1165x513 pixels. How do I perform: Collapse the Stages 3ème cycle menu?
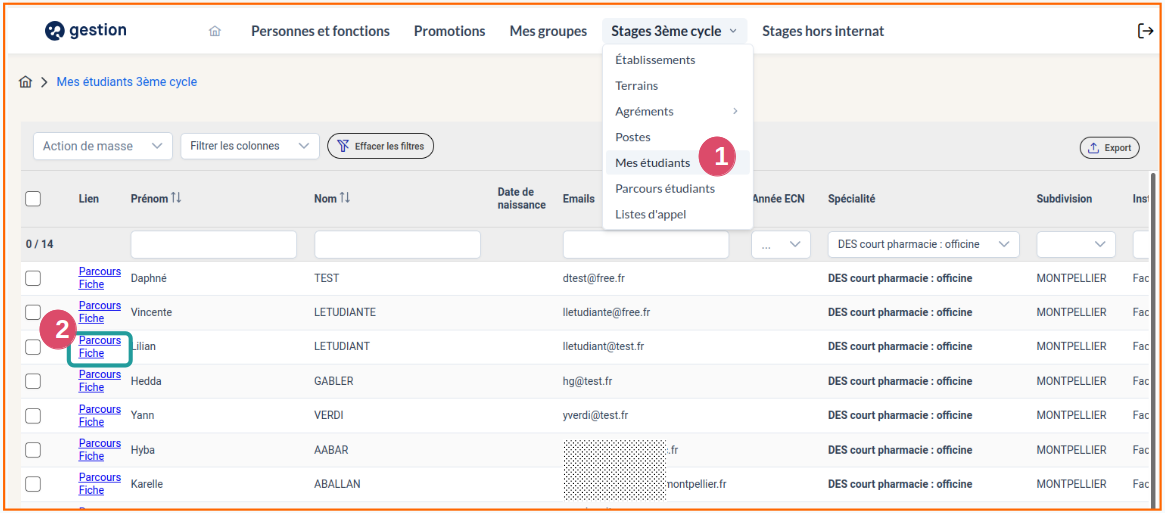pyautogui.click(x=674, y=31)
